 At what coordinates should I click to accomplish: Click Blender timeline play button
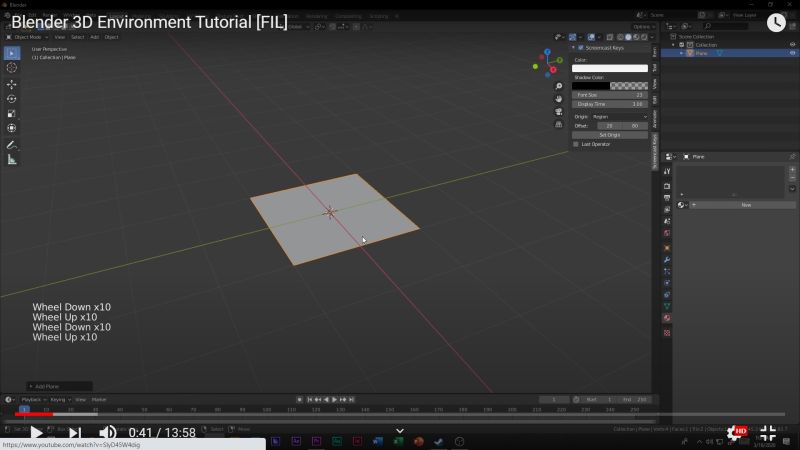pos(334,399)
